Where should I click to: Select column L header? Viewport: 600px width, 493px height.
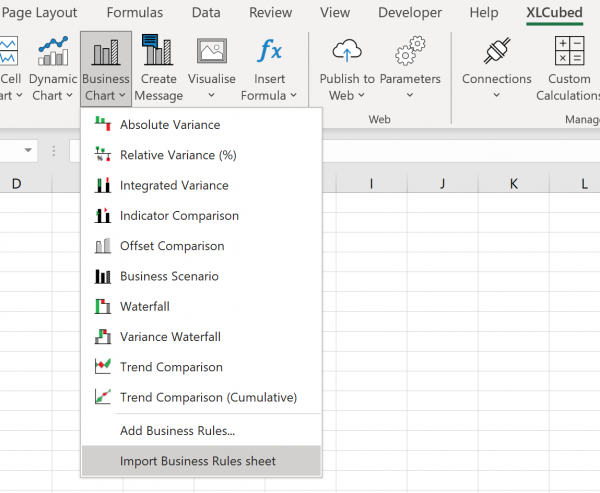[575, 184]
